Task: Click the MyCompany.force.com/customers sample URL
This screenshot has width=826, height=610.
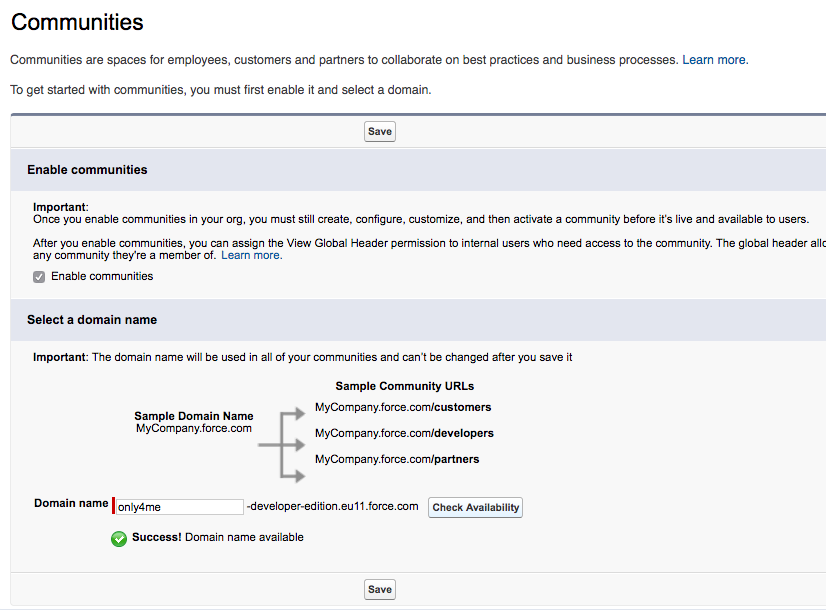Action: click(x=403, y=407)
